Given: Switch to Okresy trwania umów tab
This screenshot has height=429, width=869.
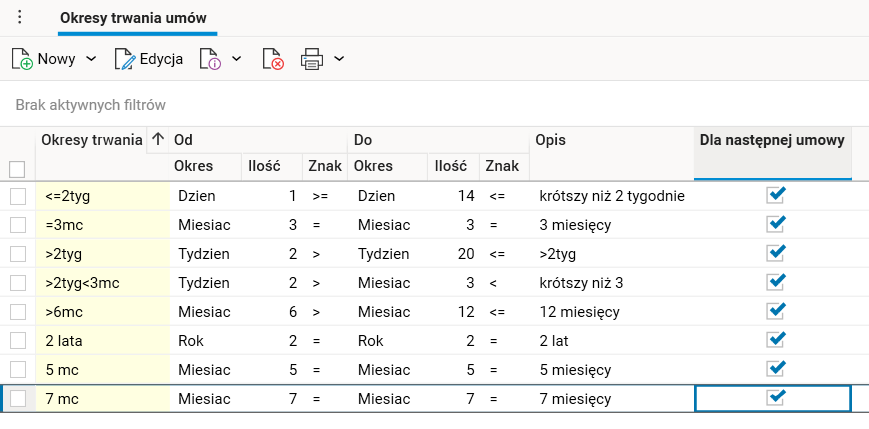Looking at the screenshot, I should coord(130,18).
